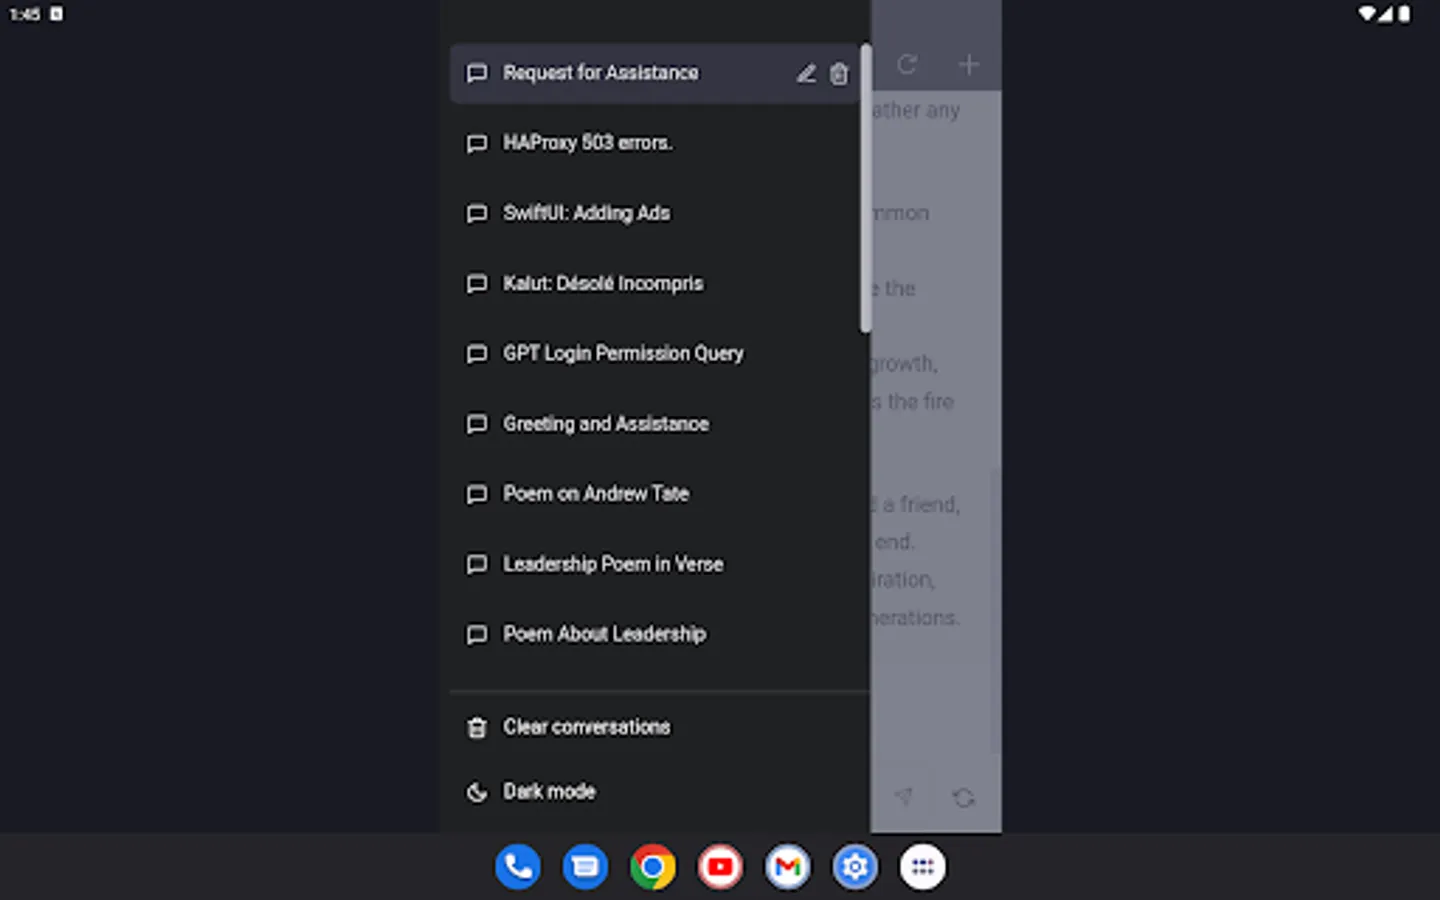This screenshot has height=900, width=1440.
Task: Click chat icon beside SwiftUI: Adding Ads
Action: pyautogui.click(x=477, y=214)
